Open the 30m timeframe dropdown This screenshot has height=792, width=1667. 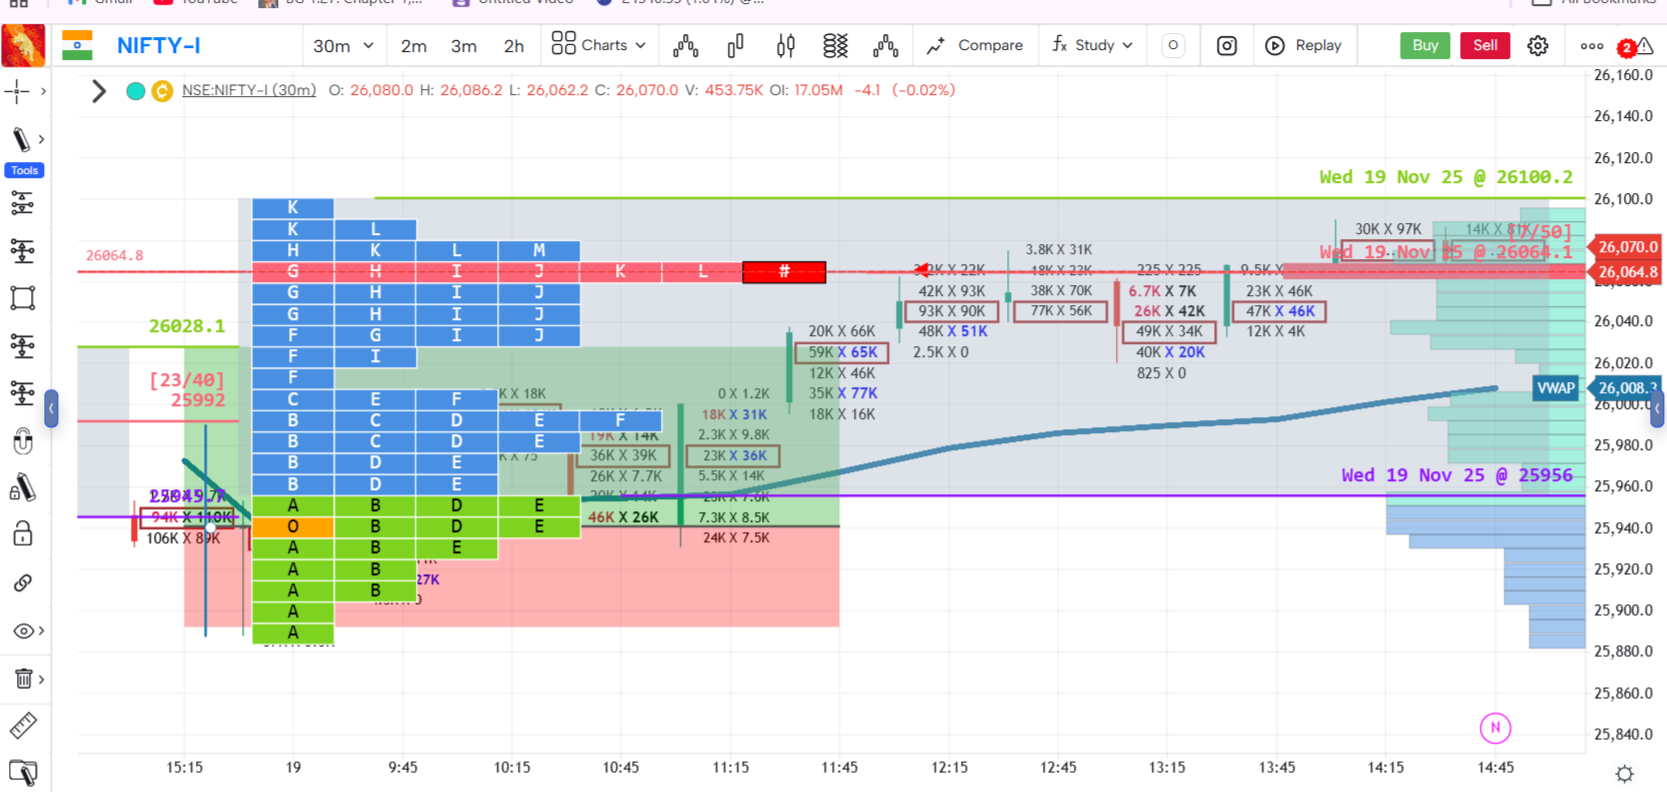click(x=342, y=46)
